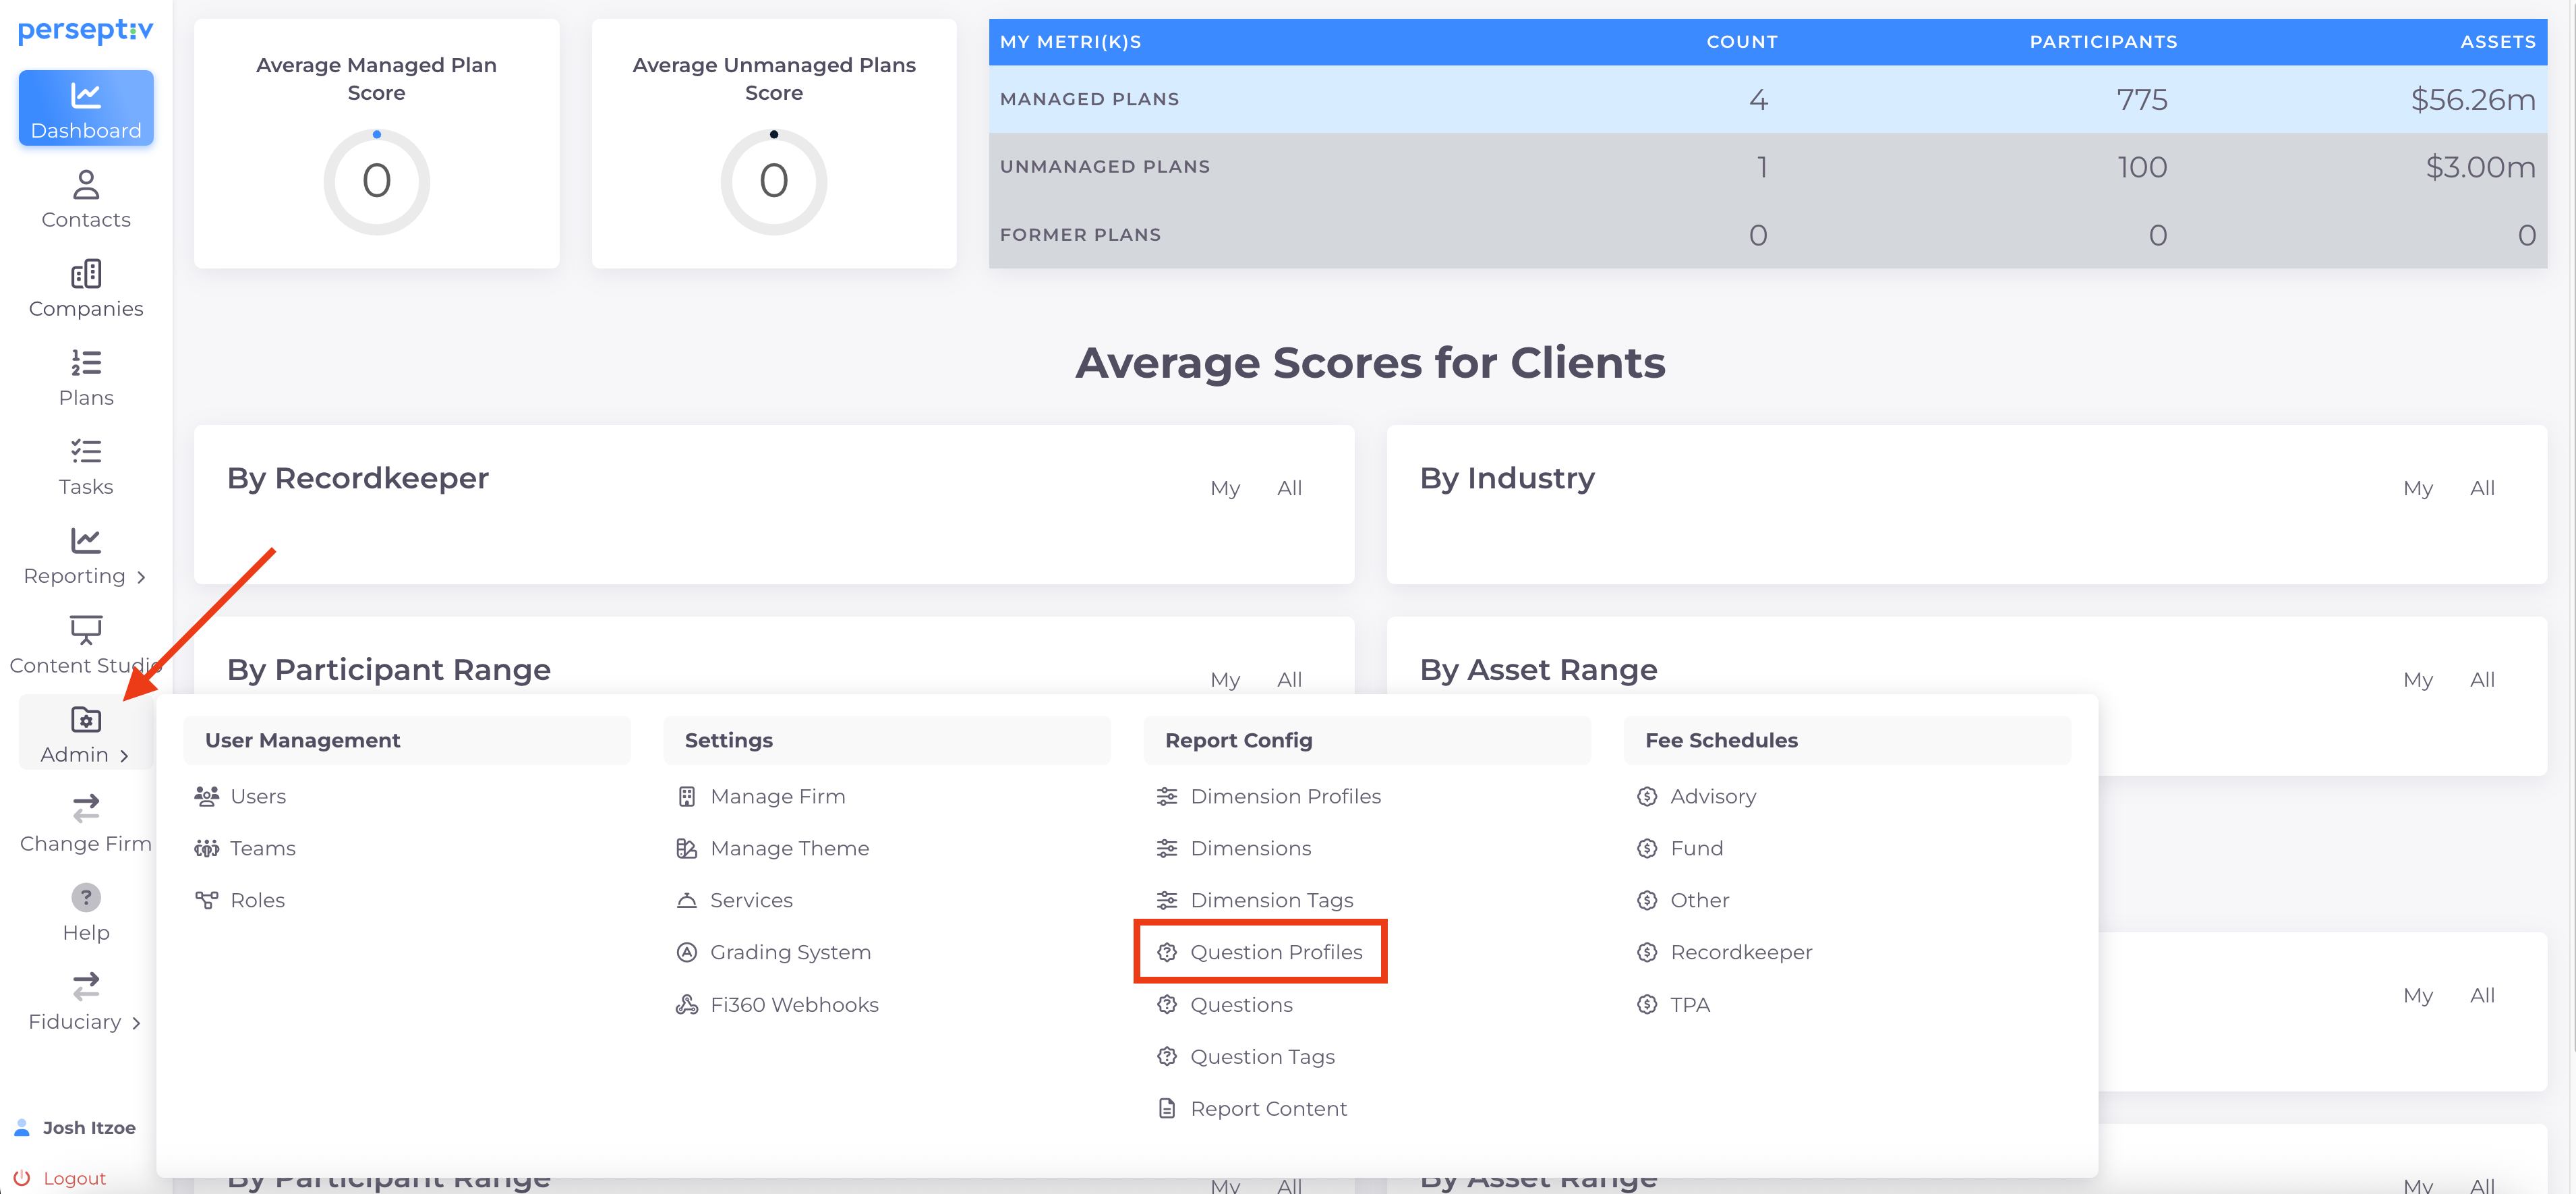The height and width of the screenshot is (1194, 2576).
Task: Click the Logout link
Action: [x=74, y=1178]
